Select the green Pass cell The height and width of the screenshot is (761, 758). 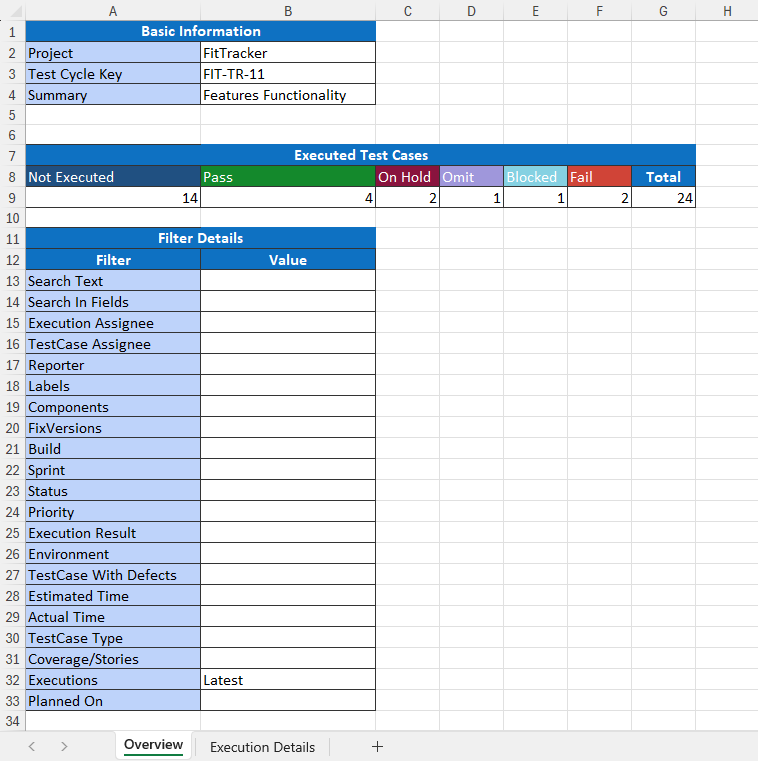288,177
